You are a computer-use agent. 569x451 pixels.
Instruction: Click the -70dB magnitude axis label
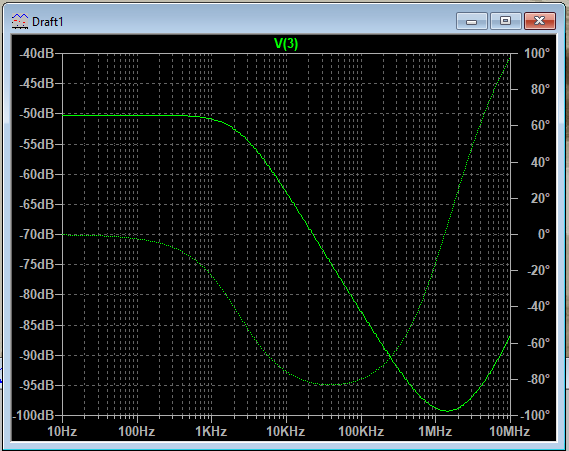36,234
